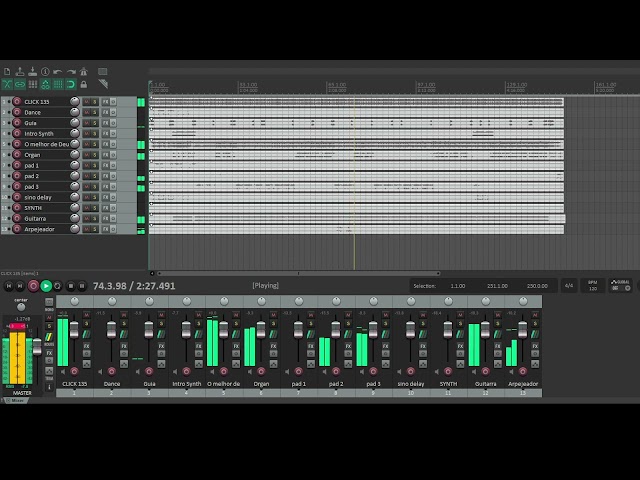This screenshot has width=640, height=480.
Task: Adjust volume knob of O melhor de Deu track
Action: [x=75, y=144]
